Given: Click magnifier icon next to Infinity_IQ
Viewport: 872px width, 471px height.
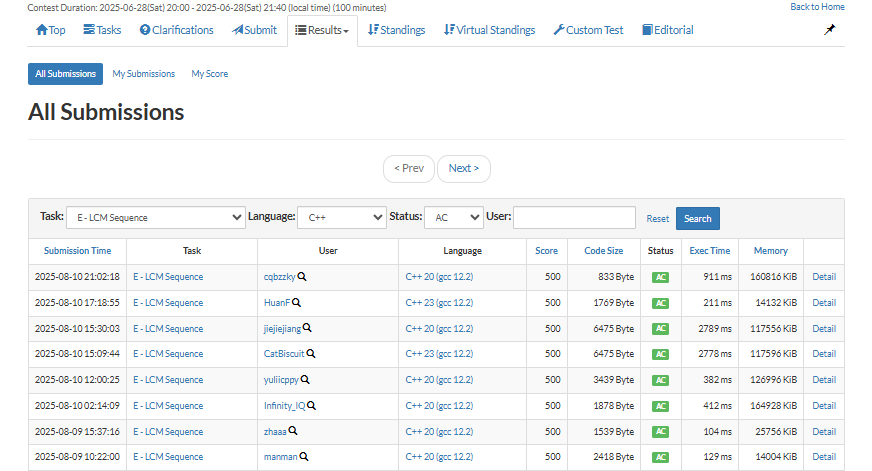Looking at the screenshot, I should click(311, 405).
